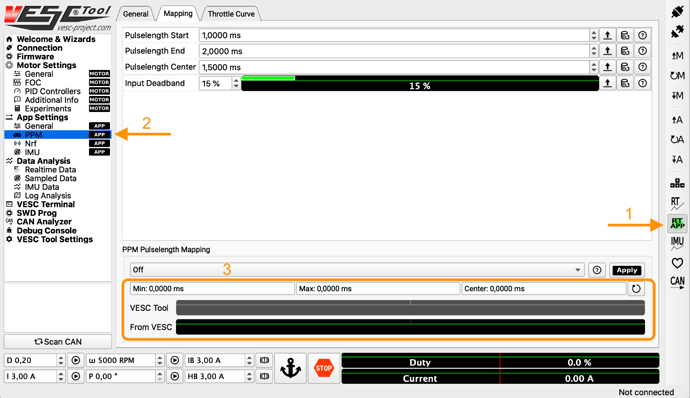The width and height of the screenshot is (690, 398).
Task: Open the PPM mapping Off dropdown
Action: pos(357,270)
